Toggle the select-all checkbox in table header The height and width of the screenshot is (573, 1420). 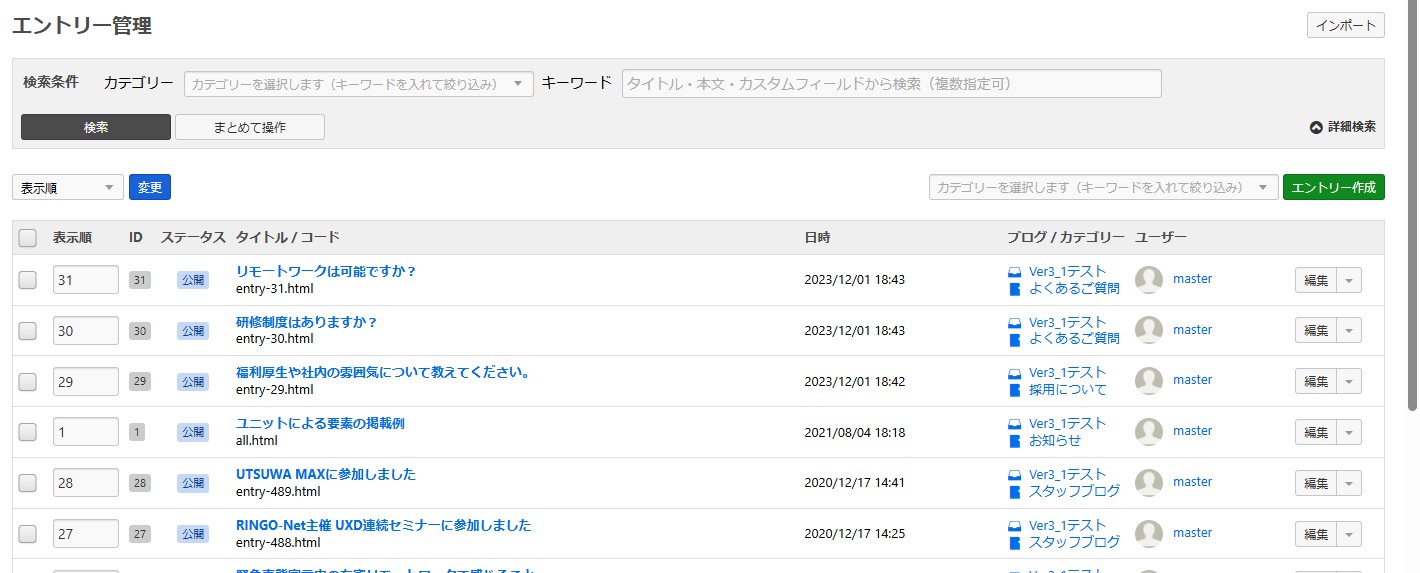click(x=28, y=238)
